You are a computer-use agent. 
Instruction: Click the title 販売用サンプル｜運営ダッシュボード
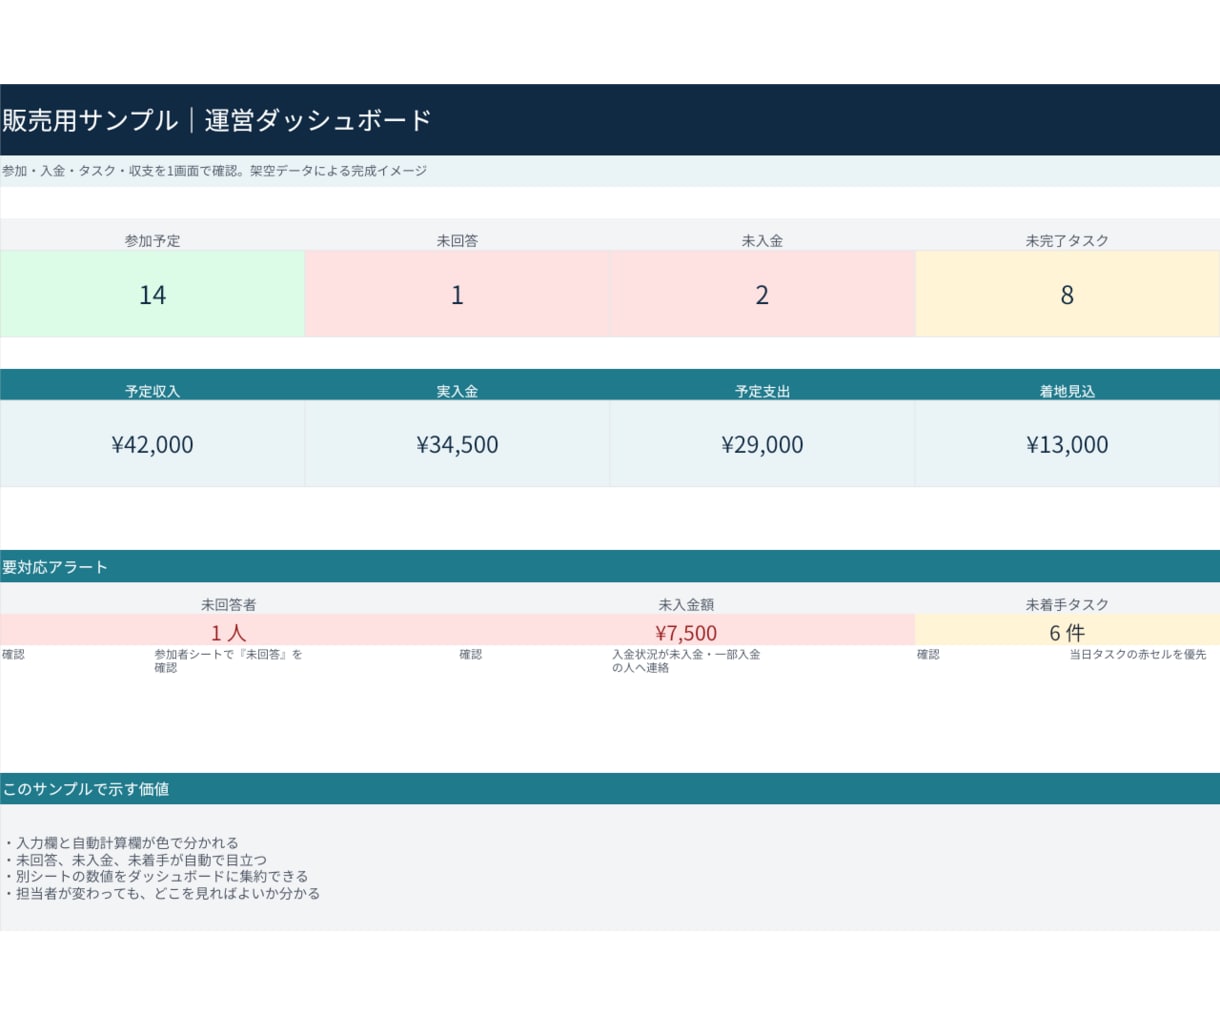pos(217,120)
